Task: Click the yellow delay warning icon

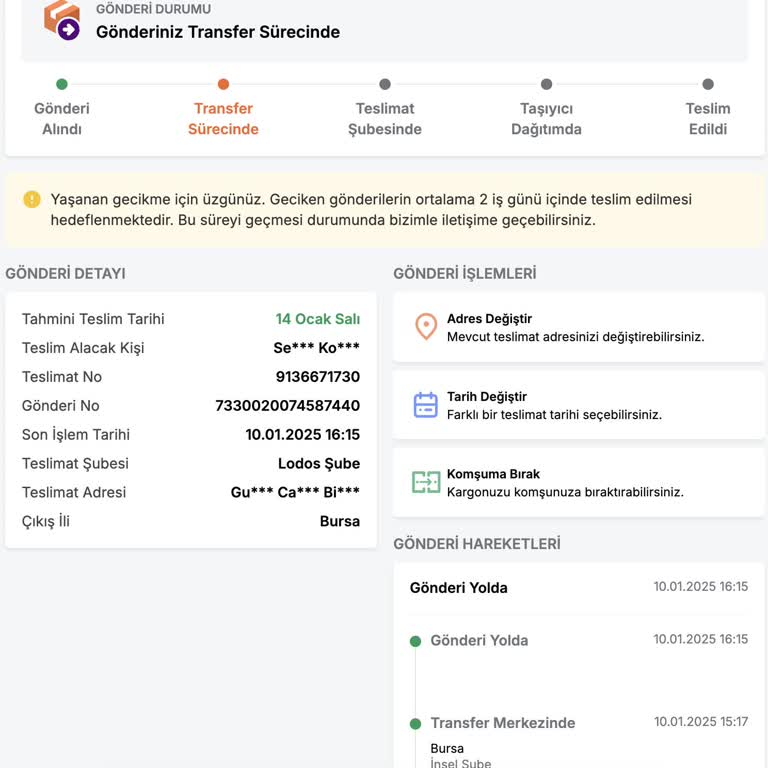Action: [32, 199]
